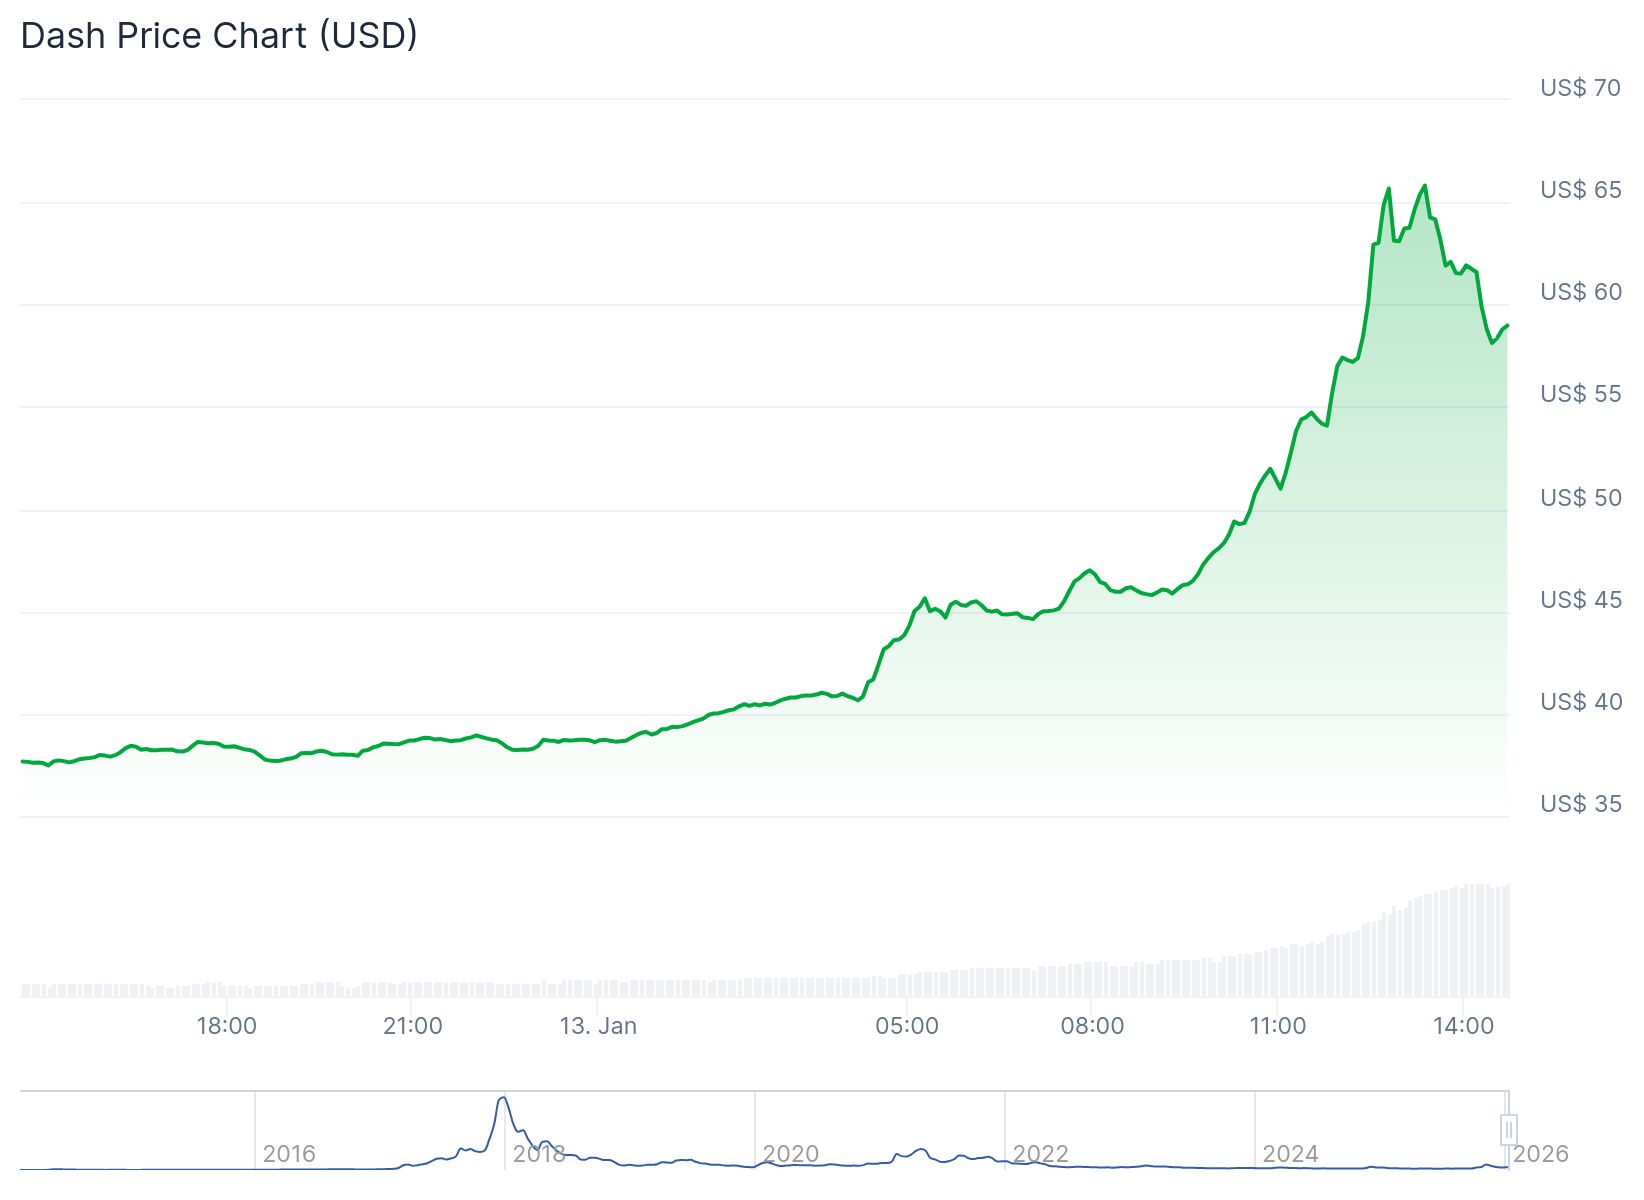Click the navigator range handle near 2026
The image size is (1644, 1200).
click(x=1508, y=1129)
